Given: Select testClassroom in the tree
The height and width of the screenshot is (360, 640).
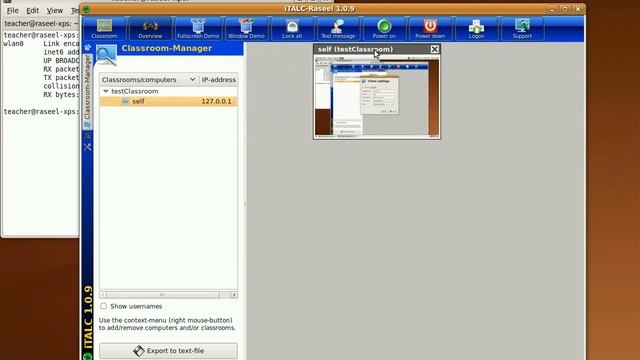Looking at the screenshot, I should tap(135, 91).
